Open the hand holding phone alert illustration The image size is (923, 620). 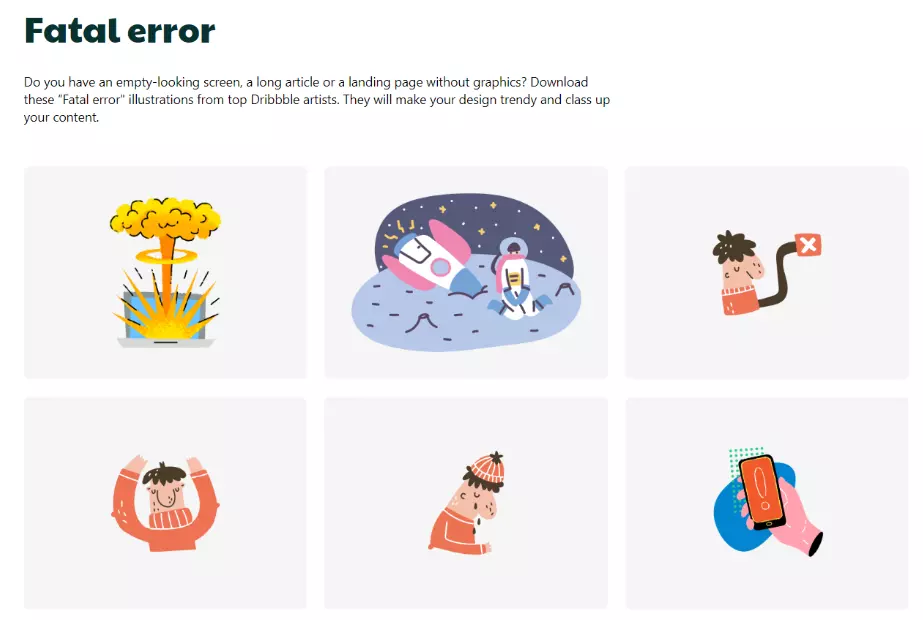[766, 503]
